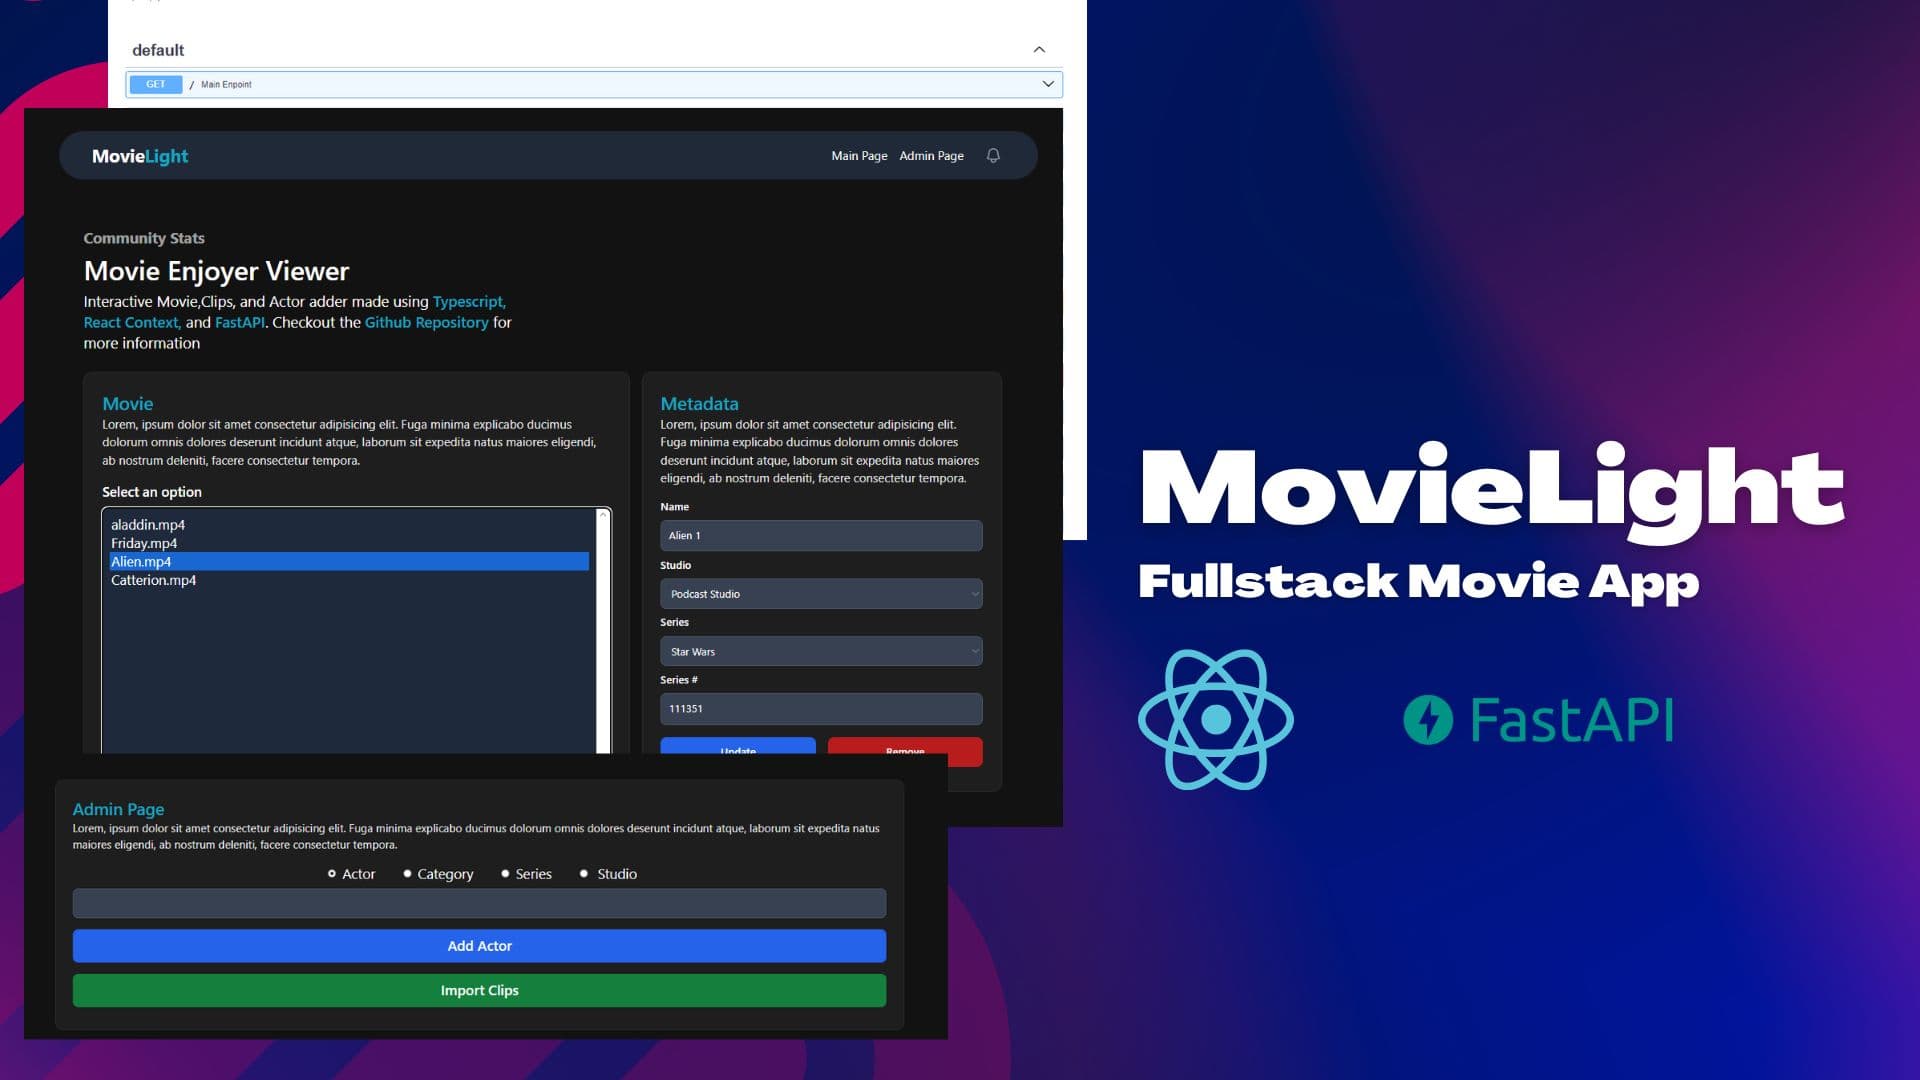
Task: Open the Star Wars series dropdown
Action: 820,652
